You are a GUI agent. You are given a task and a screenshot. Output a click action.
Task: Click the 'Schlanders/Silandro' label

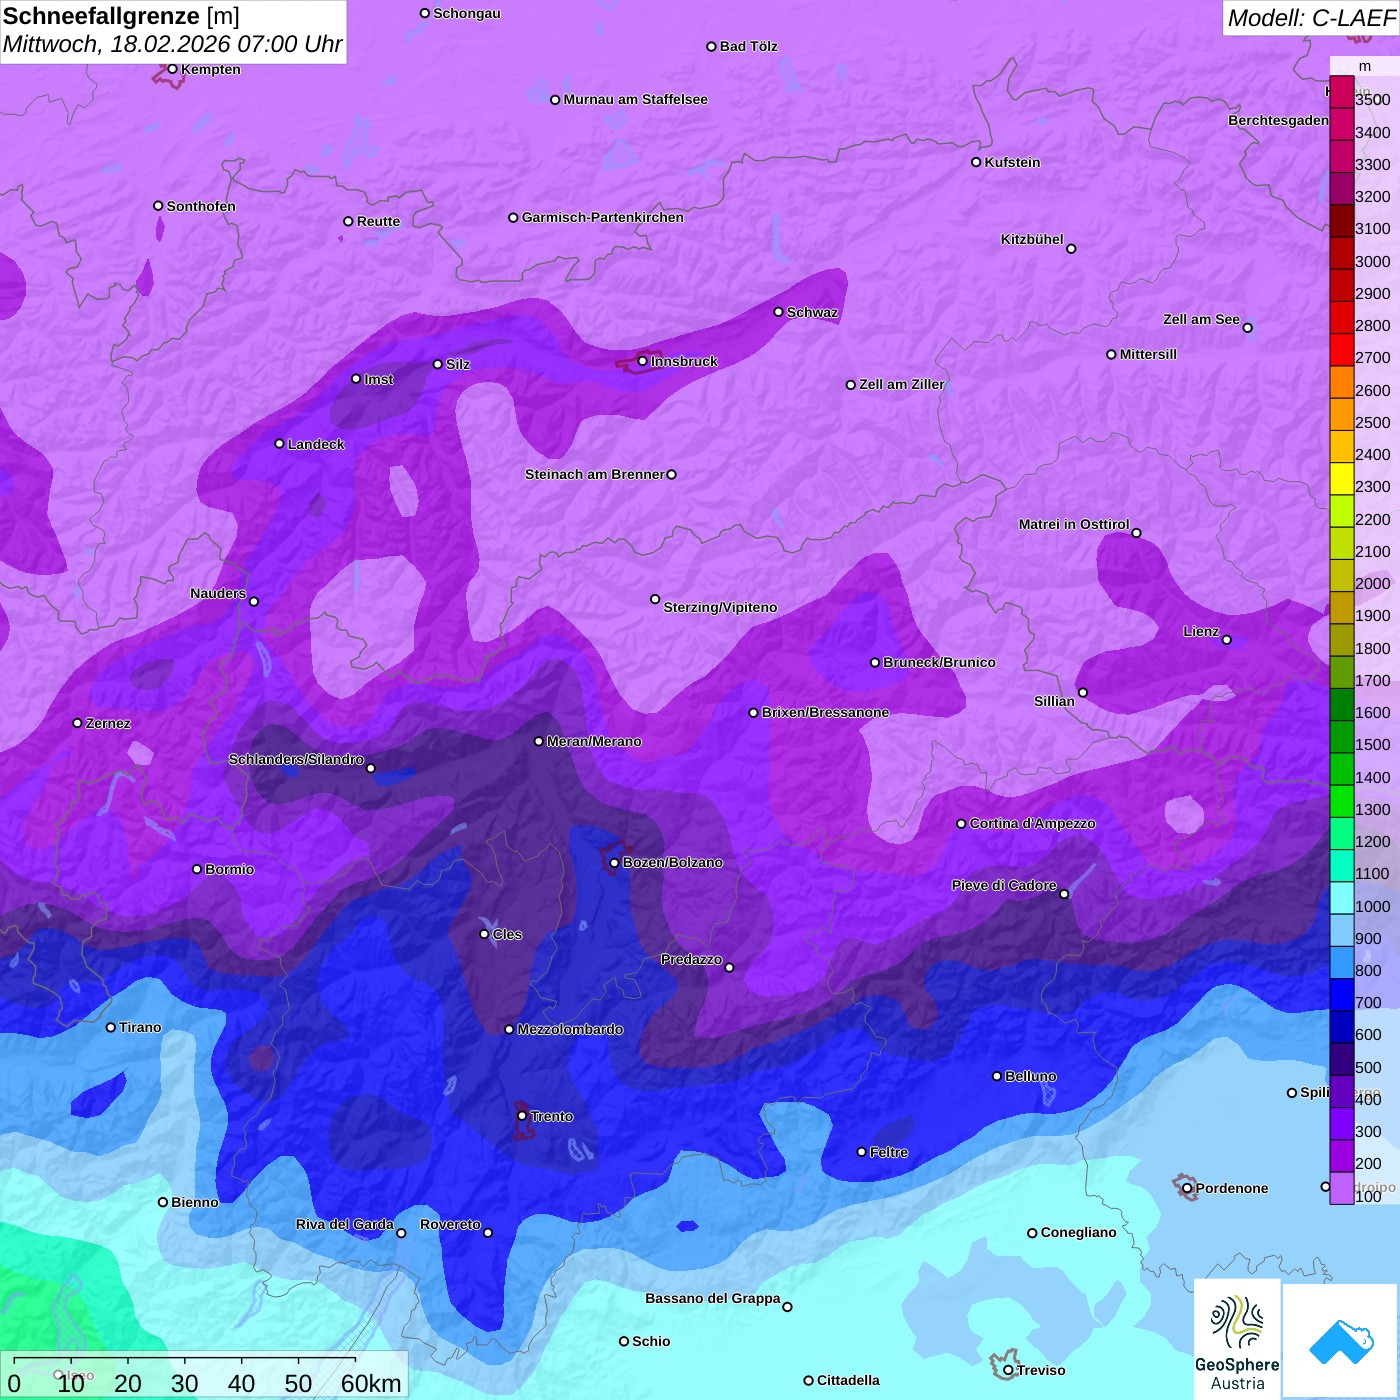[296, 759]
